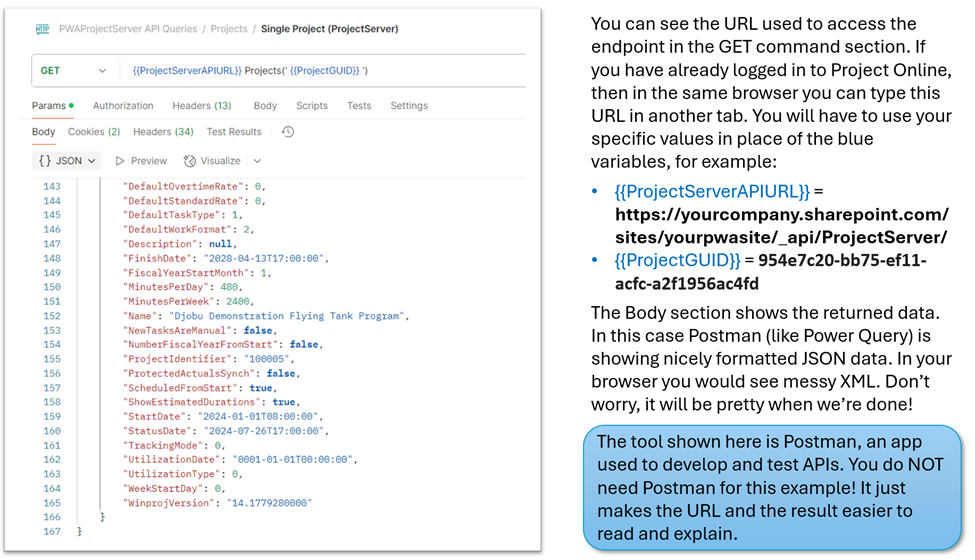This screenshot has width=975, height=560.
Task: Select the response Body tab
Action: (44, 132)
